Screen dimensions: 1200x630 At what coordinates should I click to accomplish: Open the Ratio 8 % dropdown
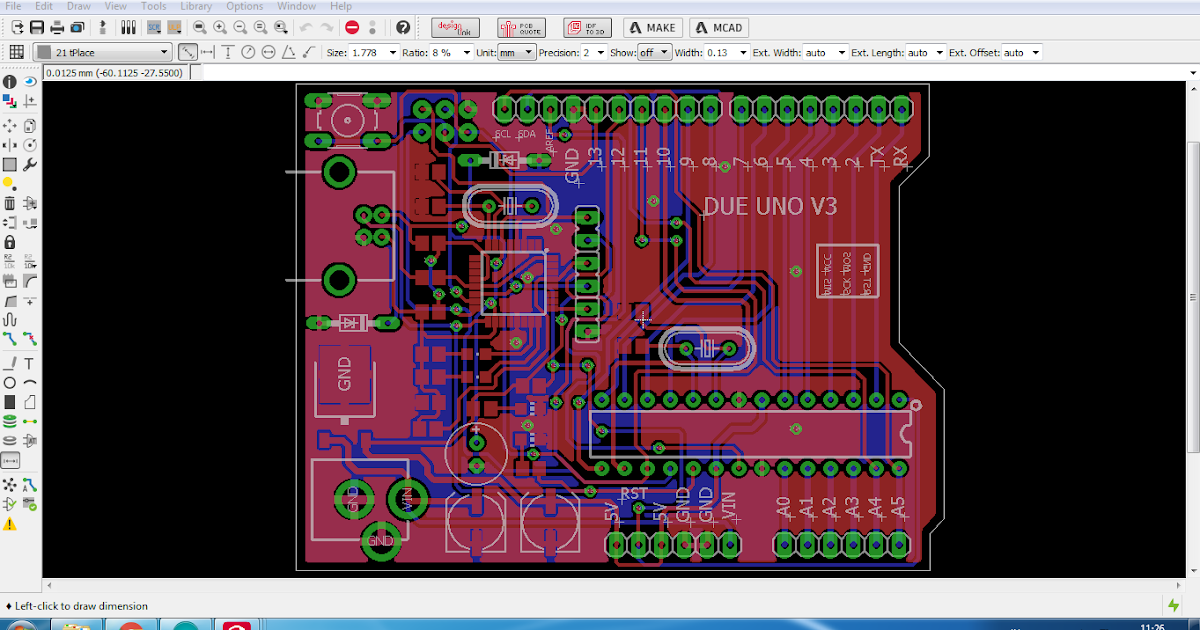tap(452, 52)
